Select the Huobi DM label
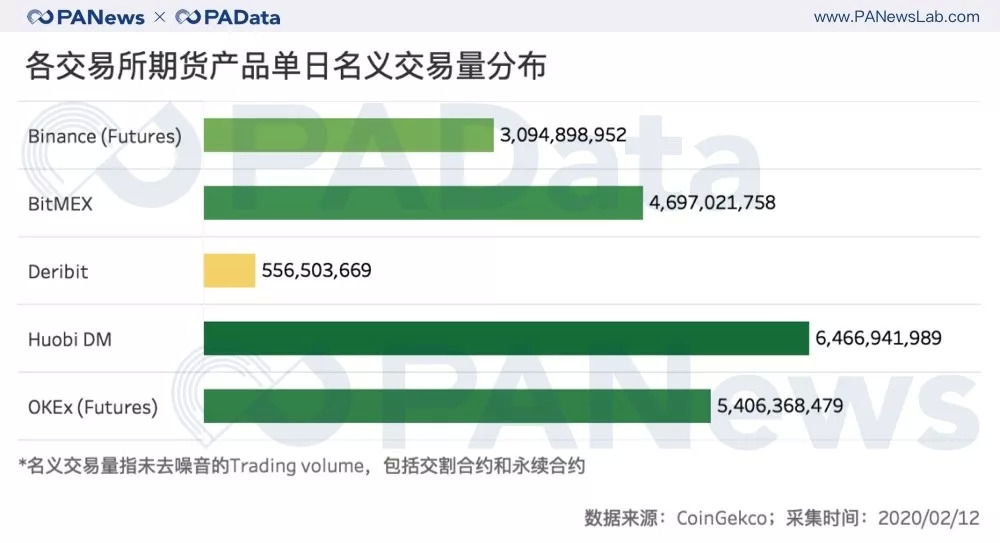This screenshot has height=543, width=1000. pyautogui.click(x=70, y=340)
